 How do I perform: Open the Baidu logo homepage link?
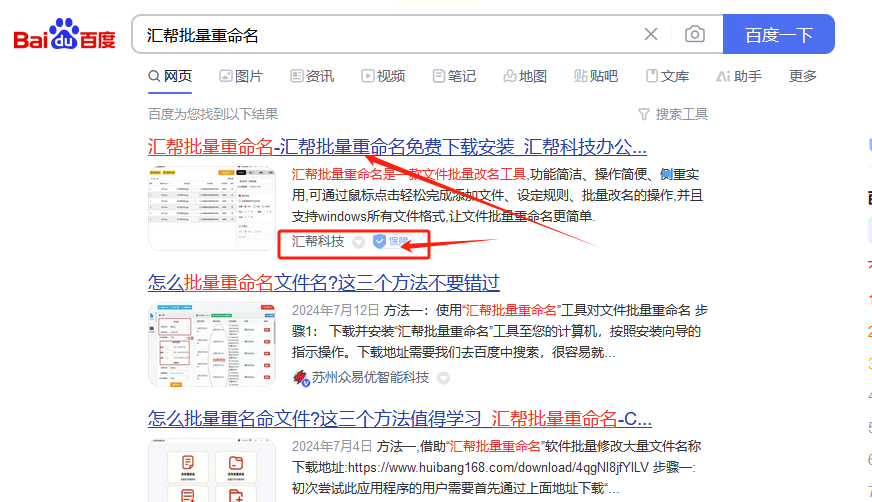click(65, 34)
